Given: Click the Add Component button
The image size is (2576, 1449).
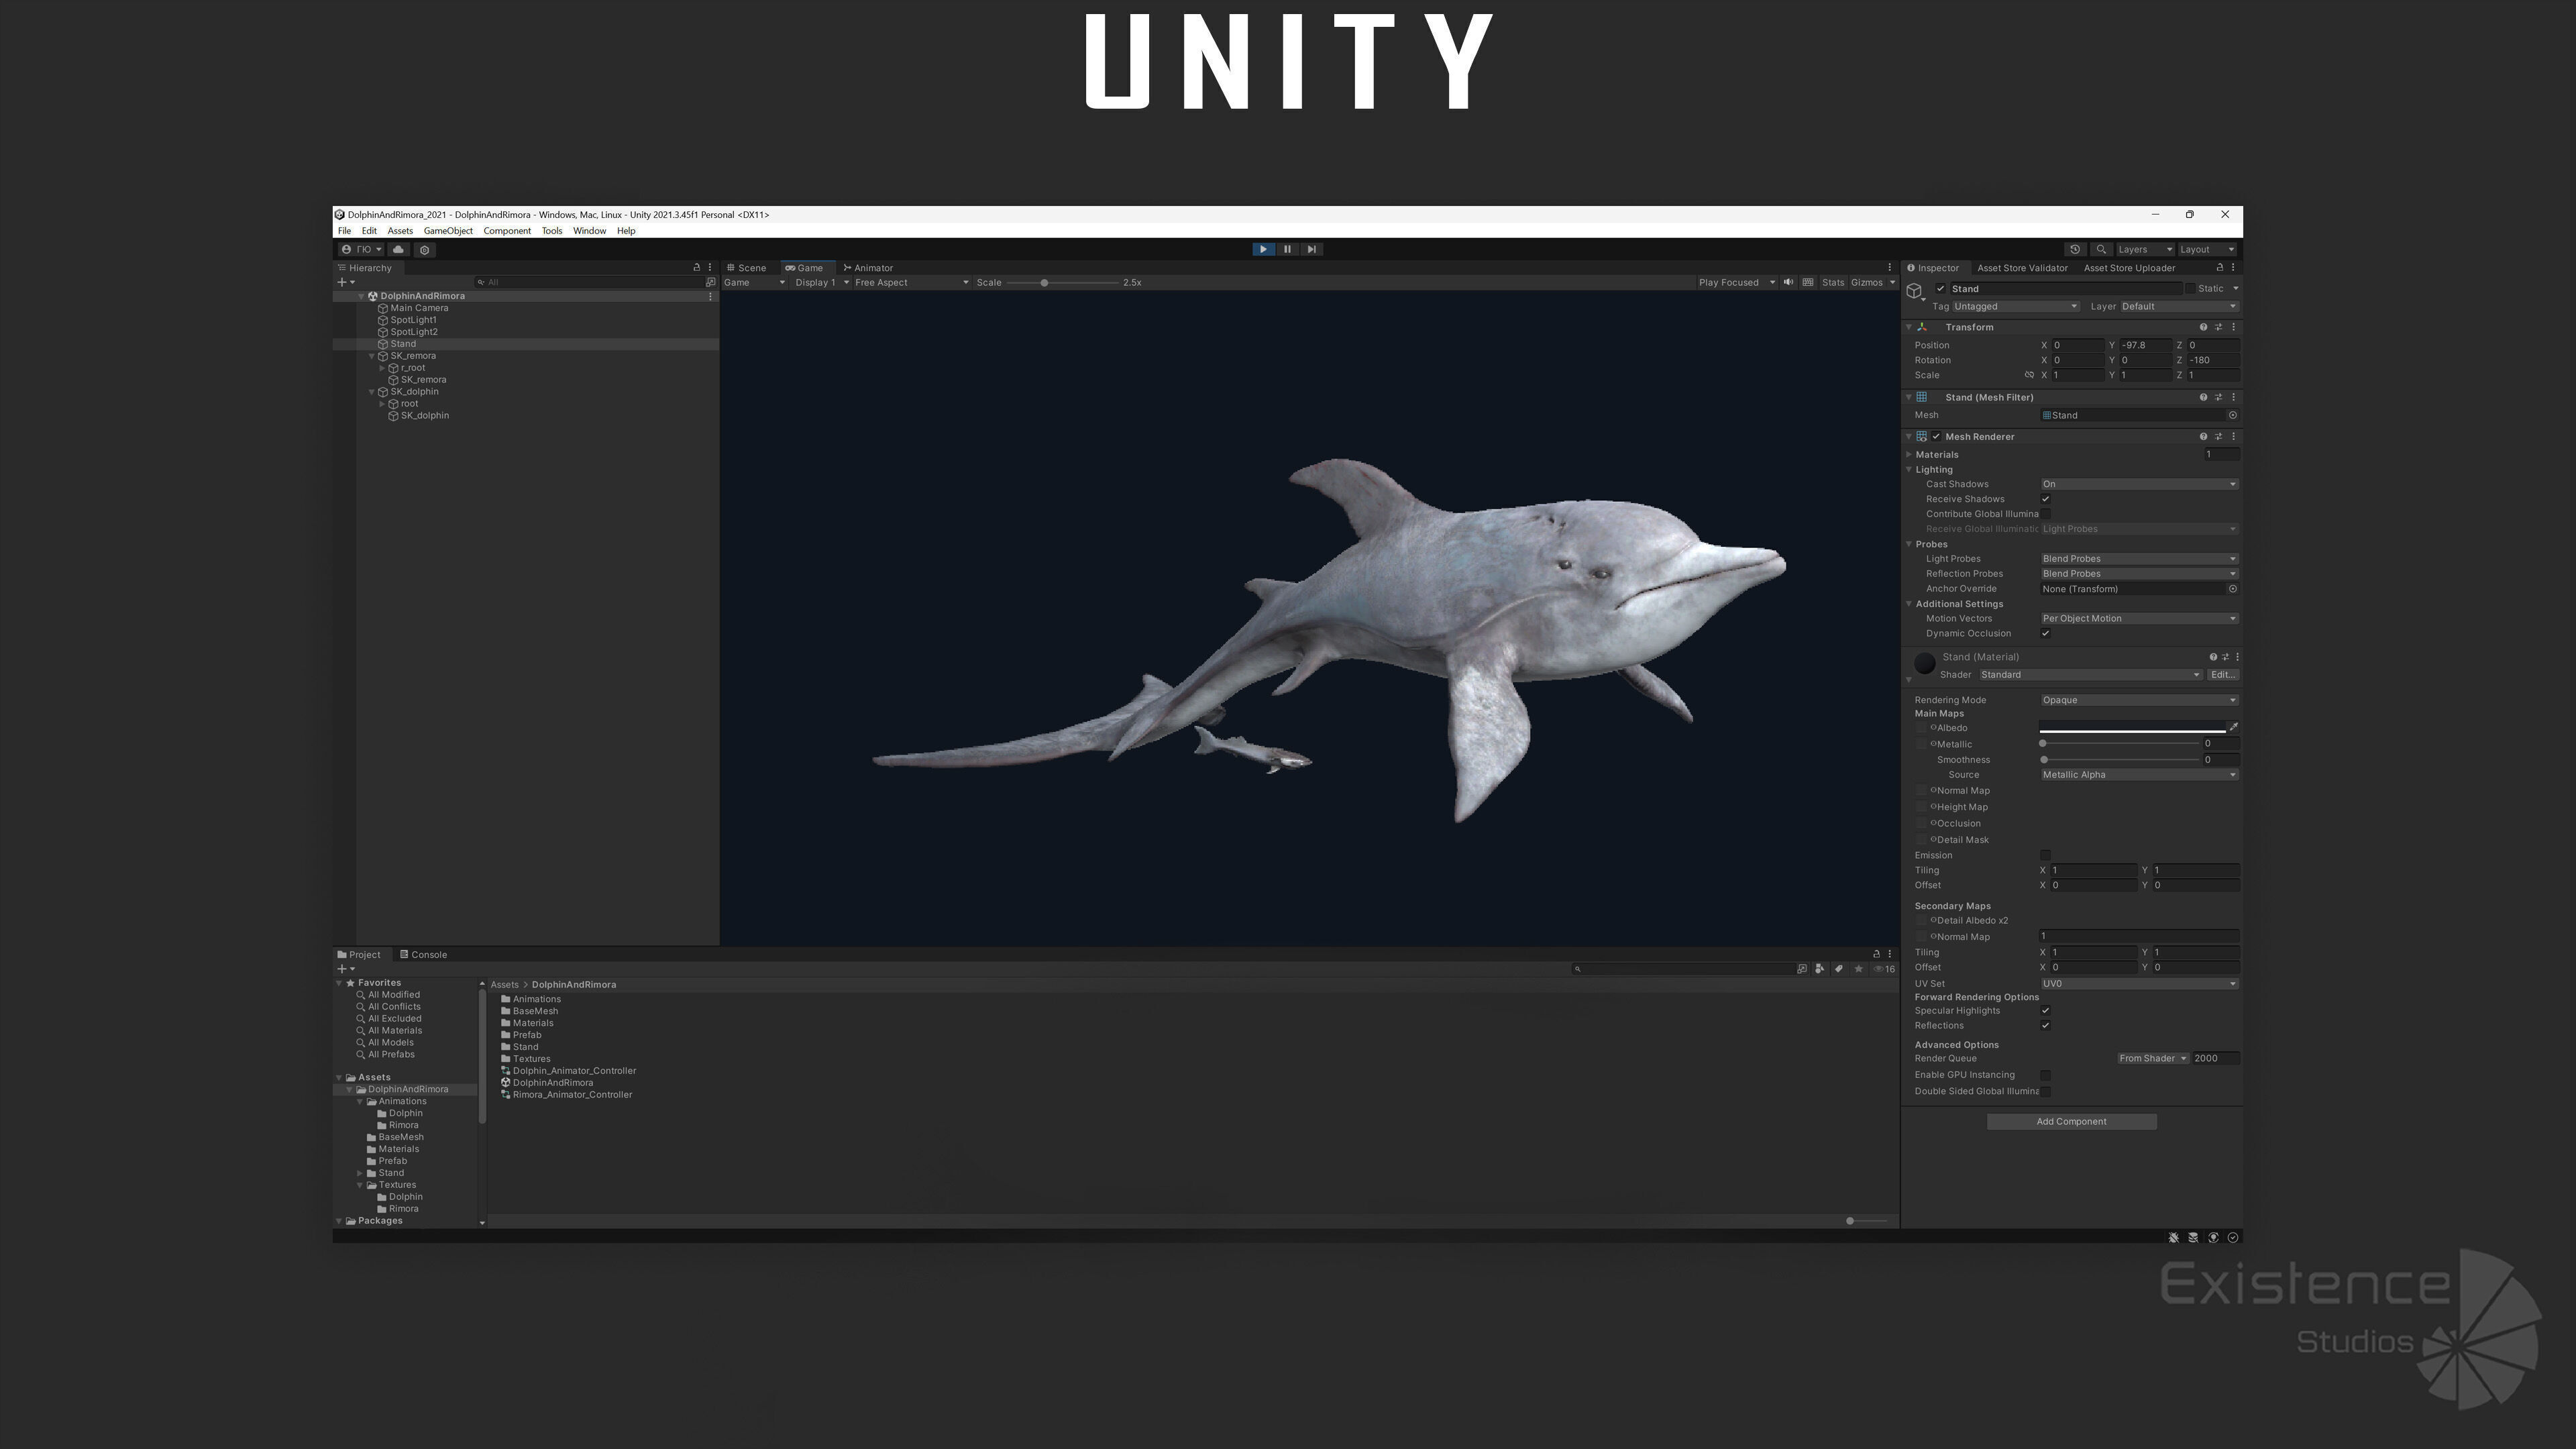Looking at the screenshot, I should click(x=2071, y=1121).
